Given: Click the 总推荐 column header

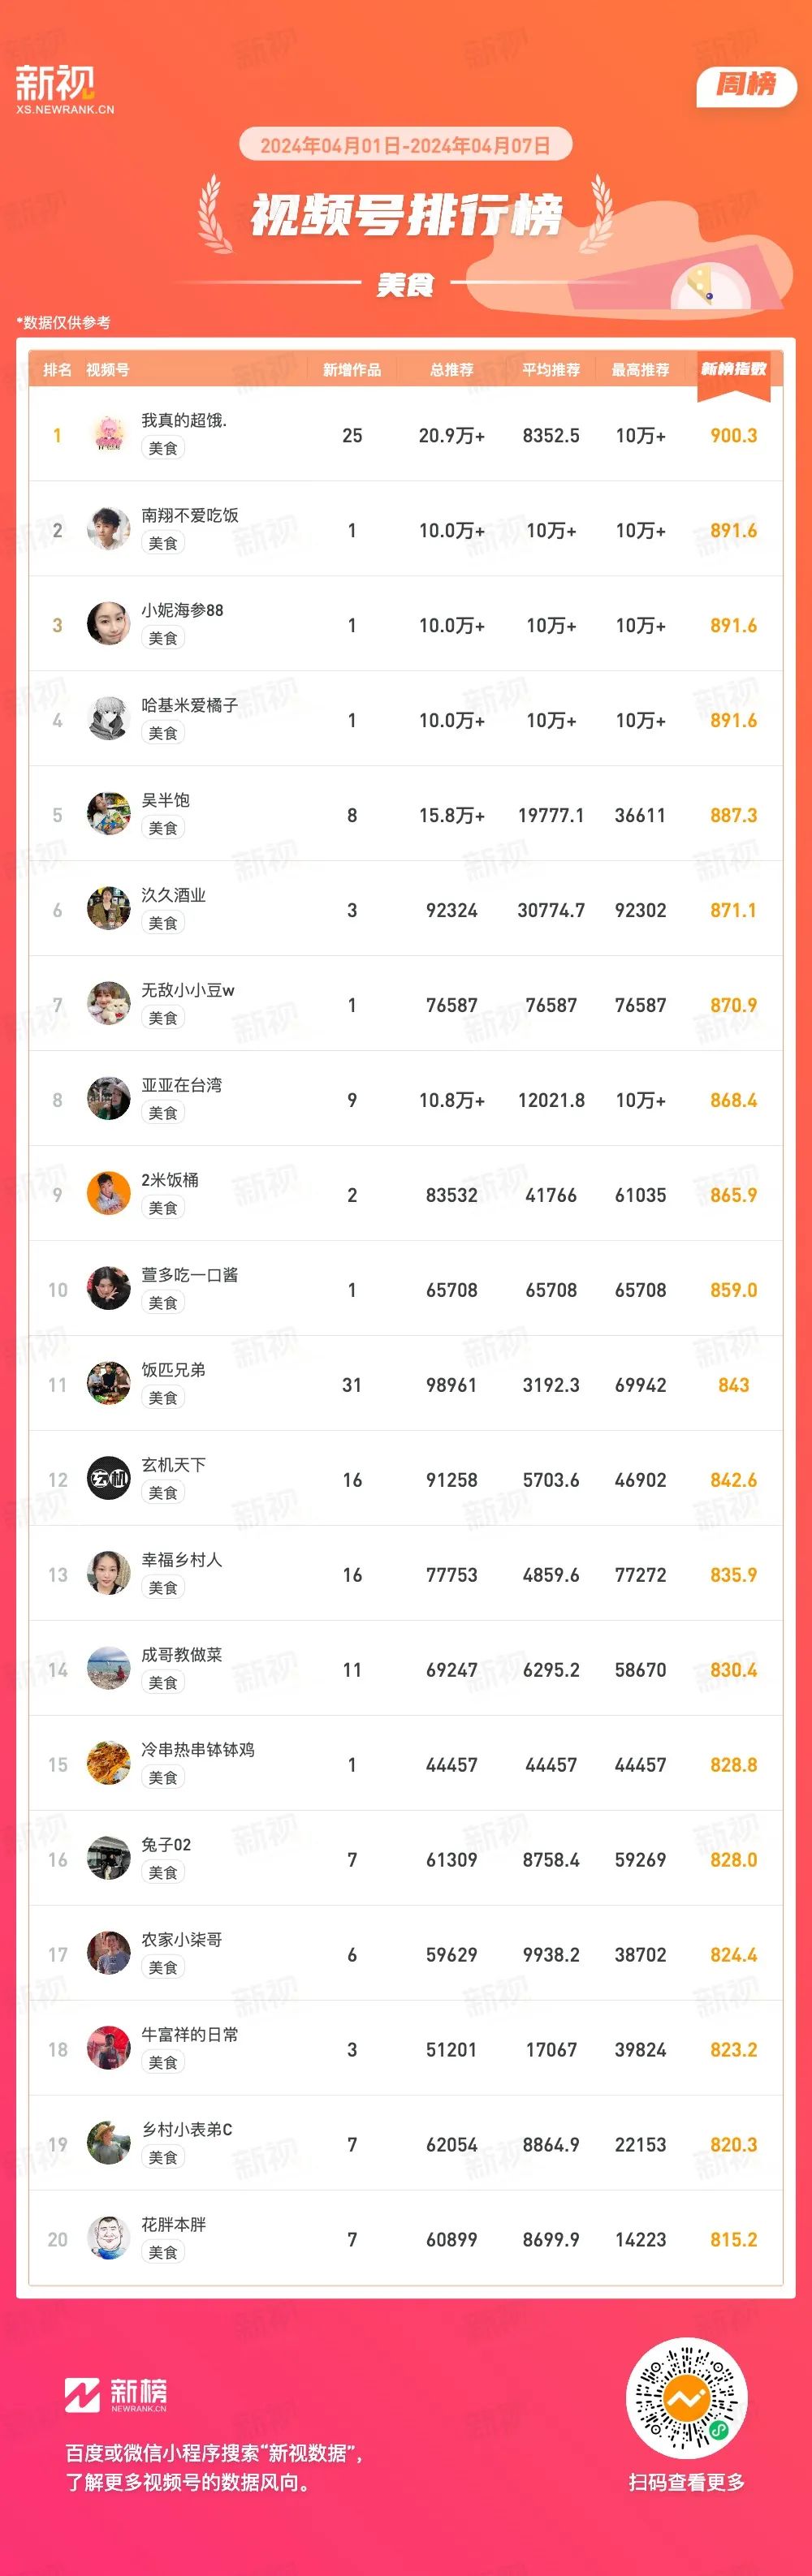Looking at the screenshot, I should click(x=452, y=370).
